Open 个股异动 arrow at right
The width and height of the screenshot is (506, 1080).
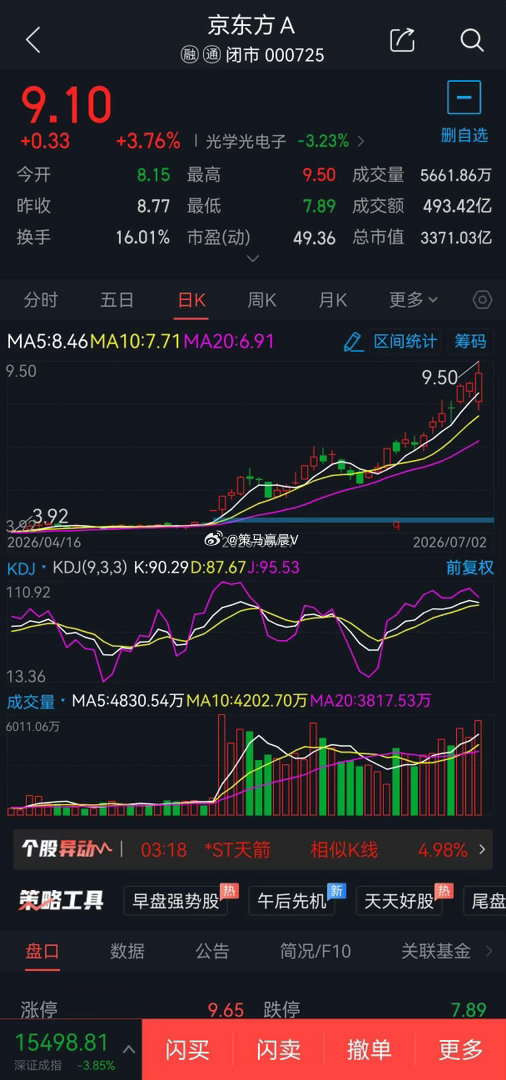482,849
